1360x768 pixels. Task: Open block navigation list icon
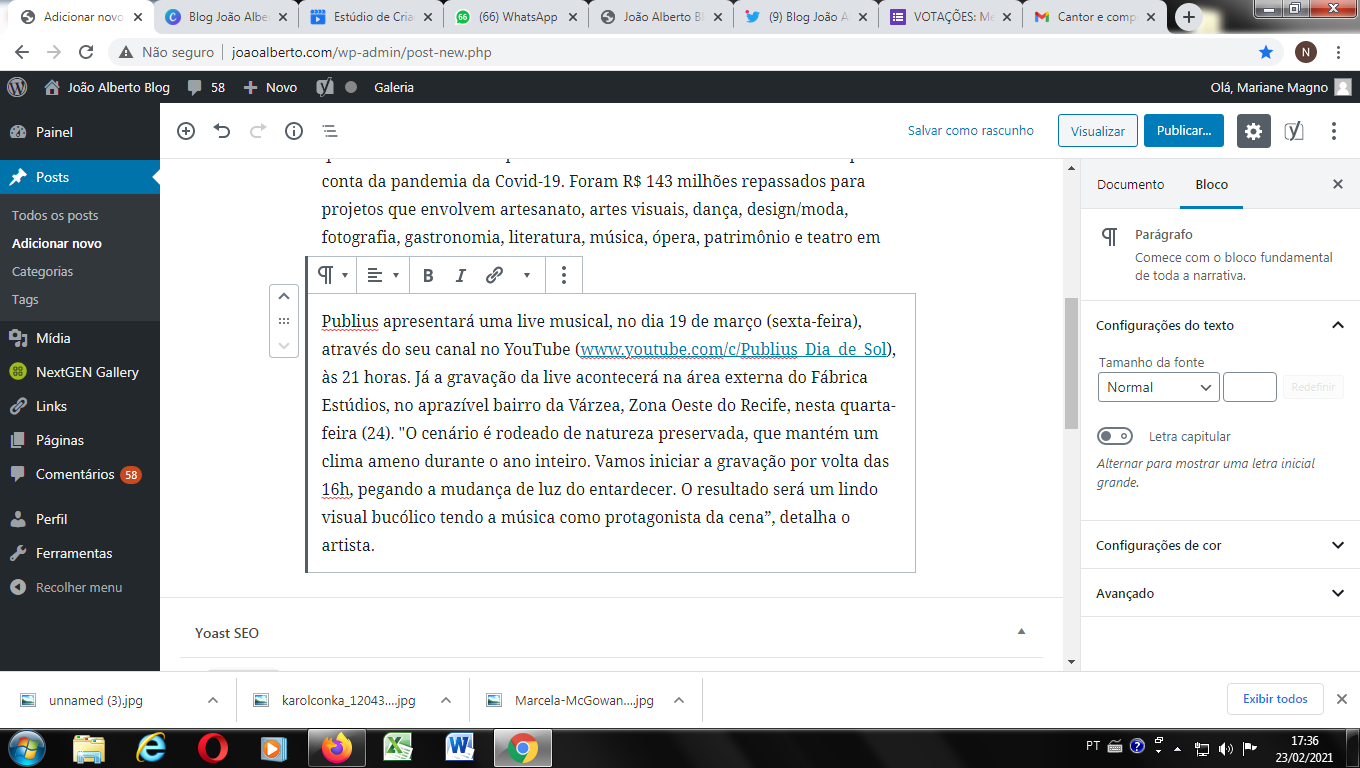(x=329, y=131)
